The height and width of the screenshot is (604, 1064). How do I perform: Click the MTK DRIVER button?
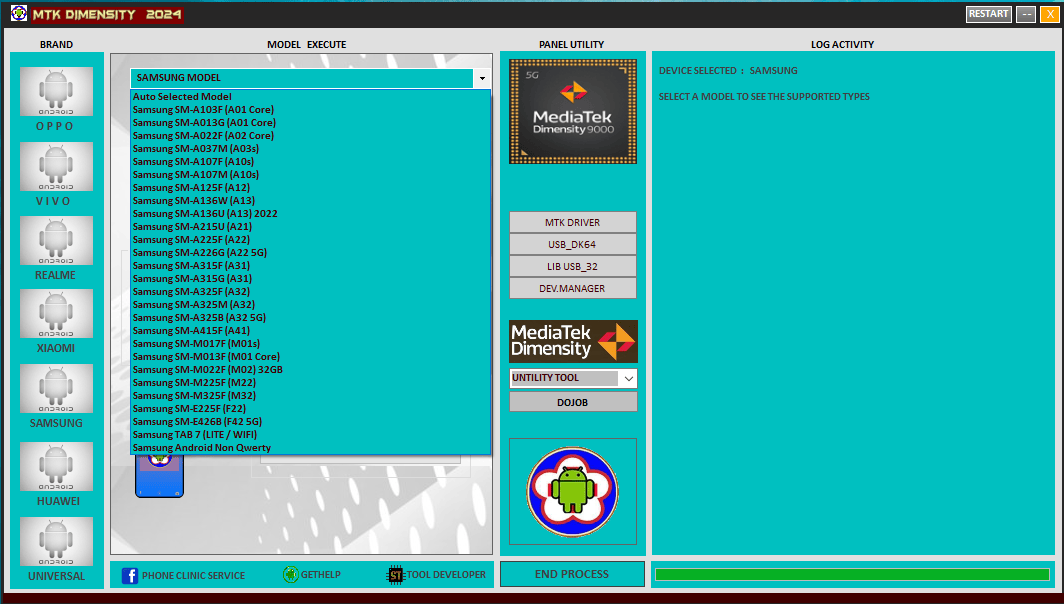point(573,223)
